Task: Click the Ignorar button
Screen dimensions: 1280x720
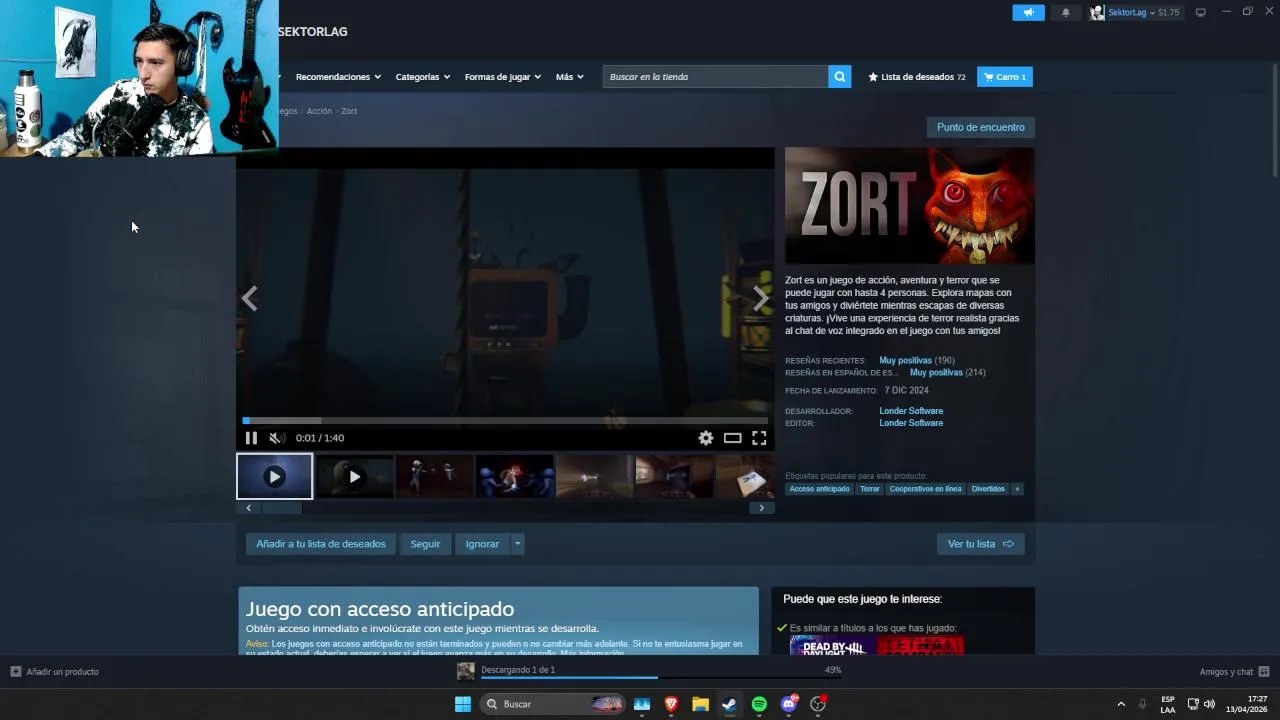Action: tap(482, 544)
